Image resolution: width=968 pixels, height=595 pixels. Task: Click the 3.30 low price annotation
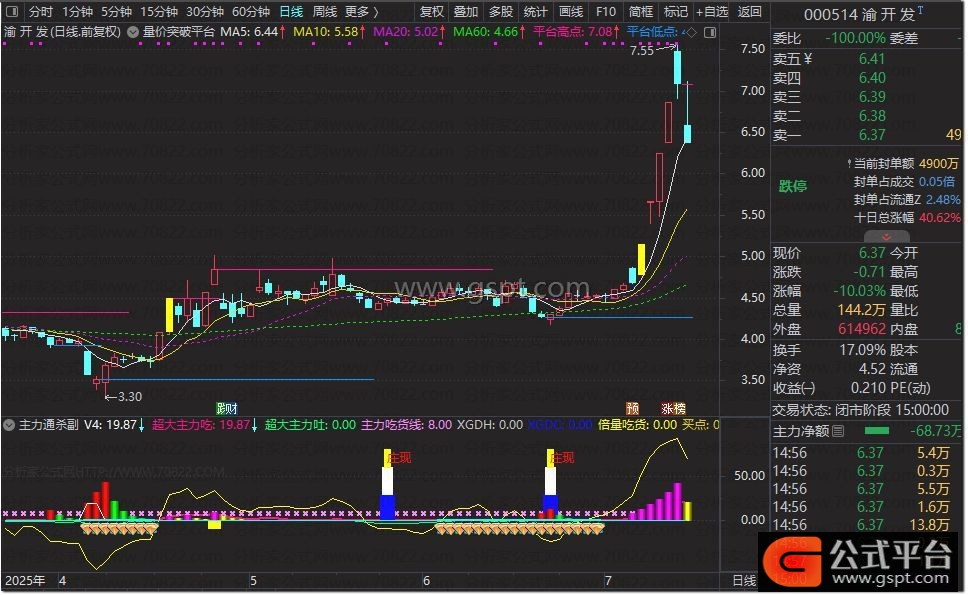coord(130,397)
